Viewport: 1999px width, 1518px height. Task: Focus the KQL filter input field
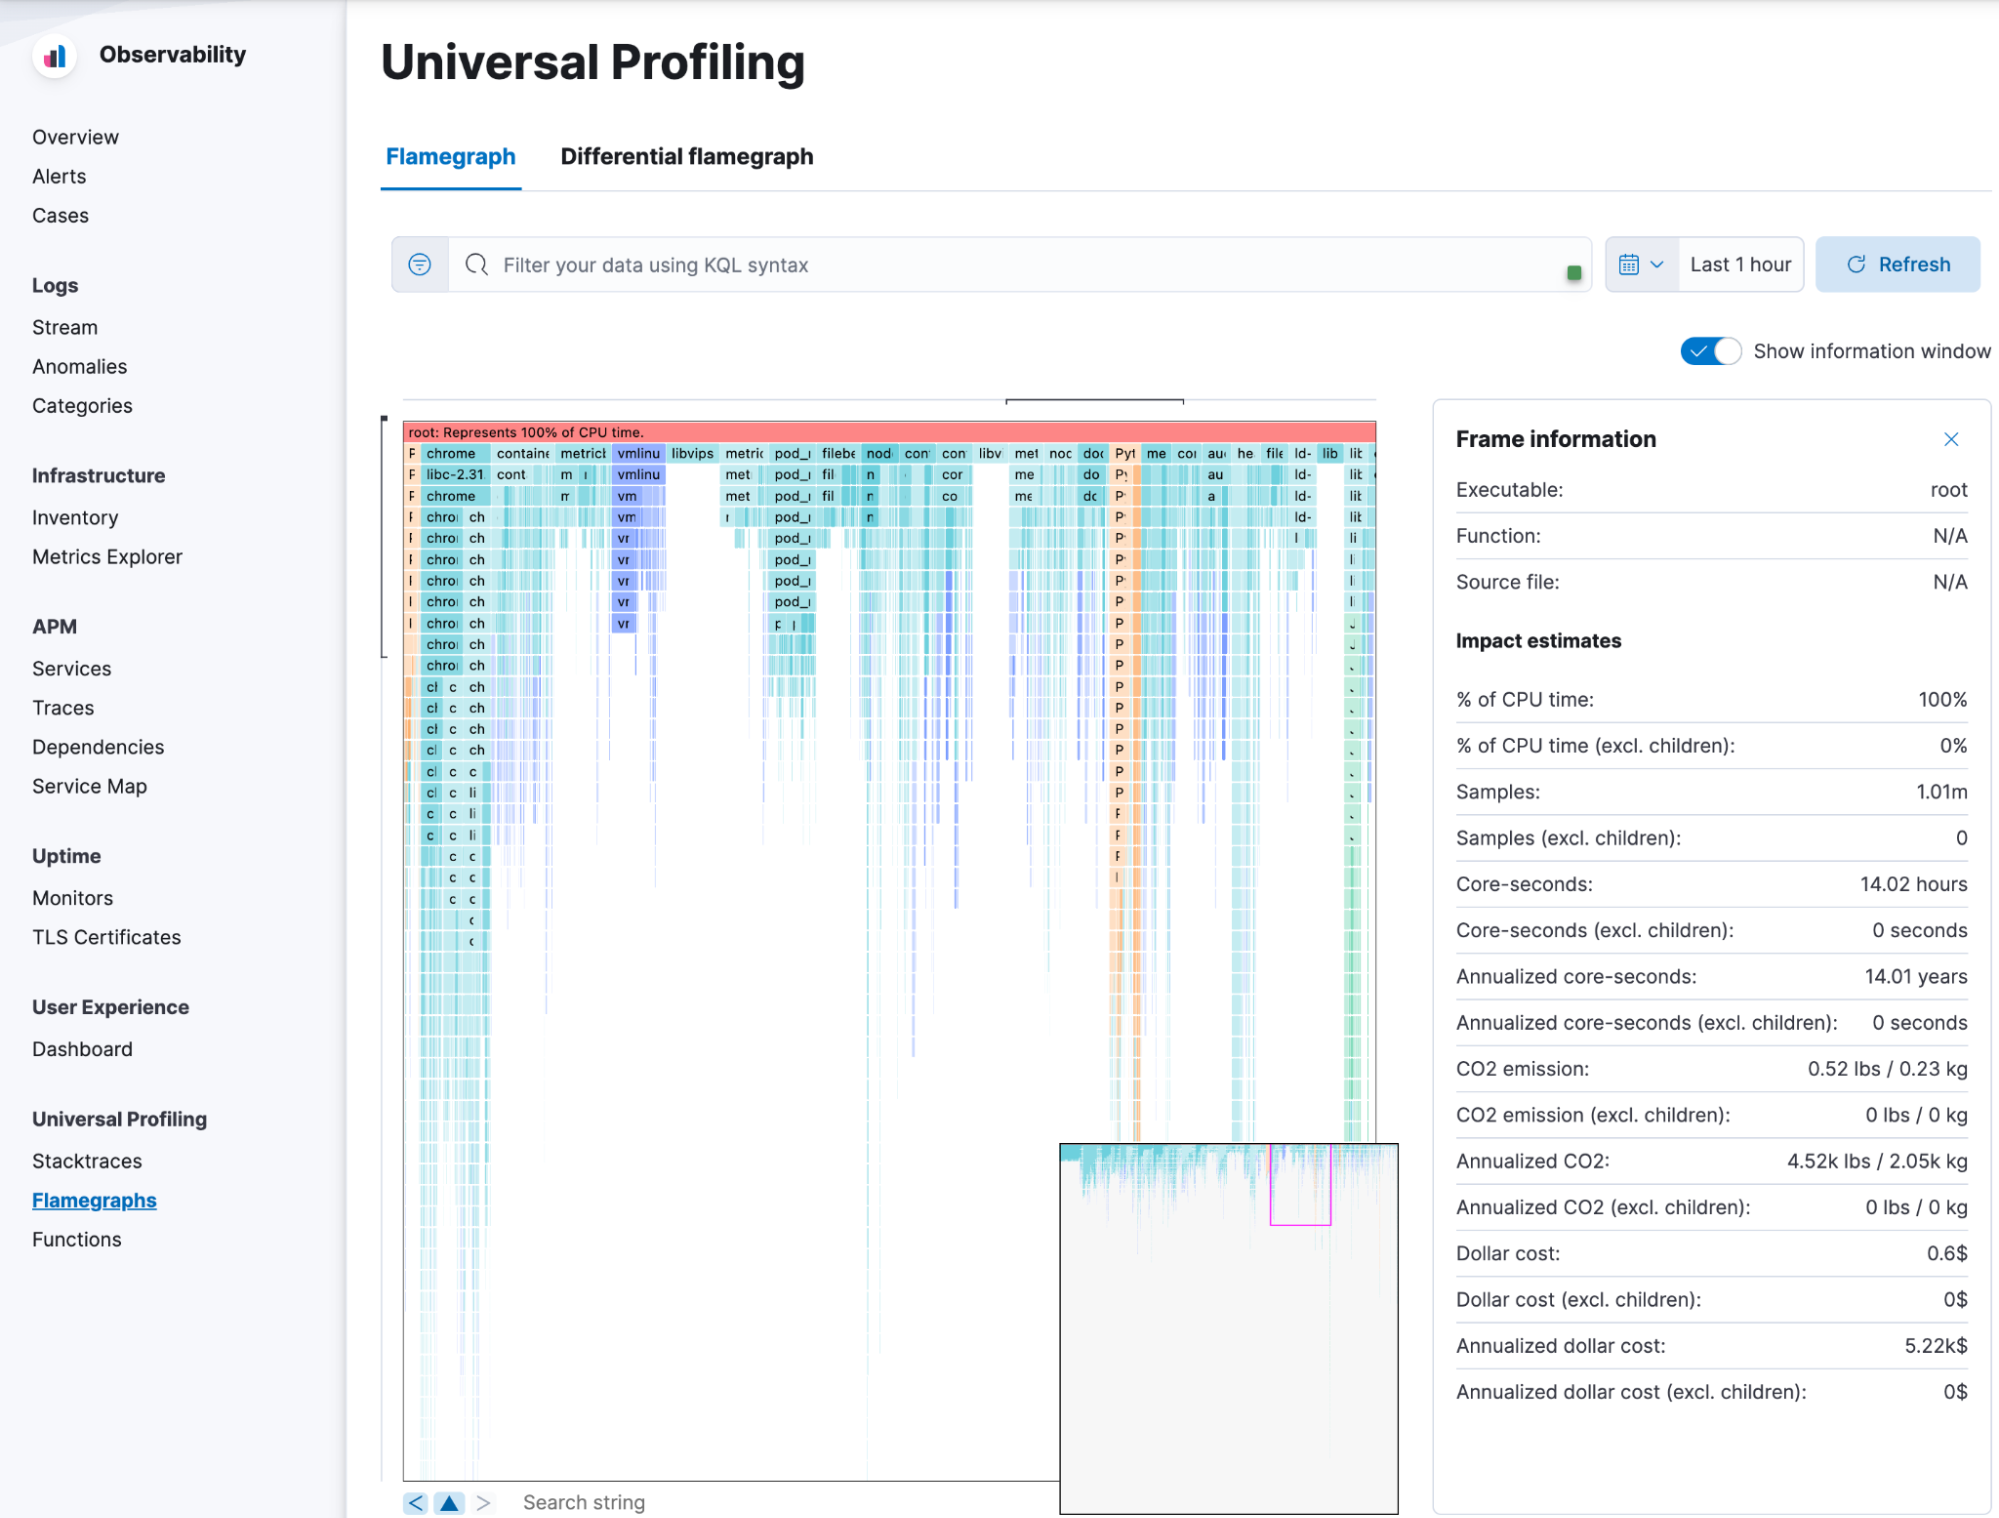(x=1020, y=265)
